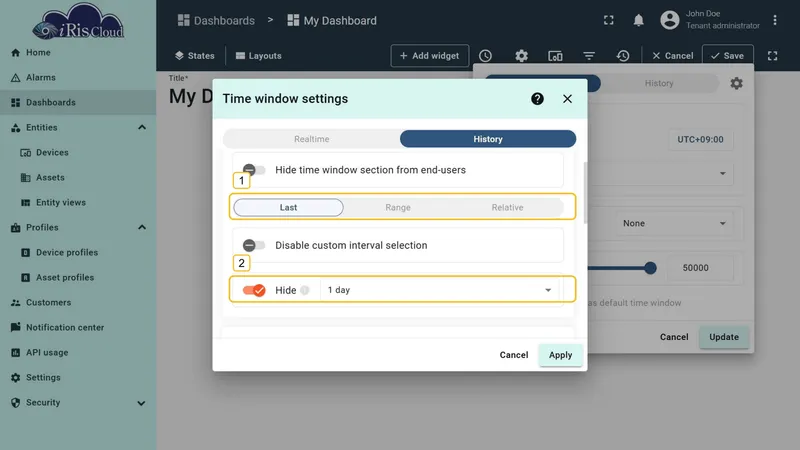
Task: Open the dropdown below UTC+09:00 in background panel
Action: (x=661, y=173)
